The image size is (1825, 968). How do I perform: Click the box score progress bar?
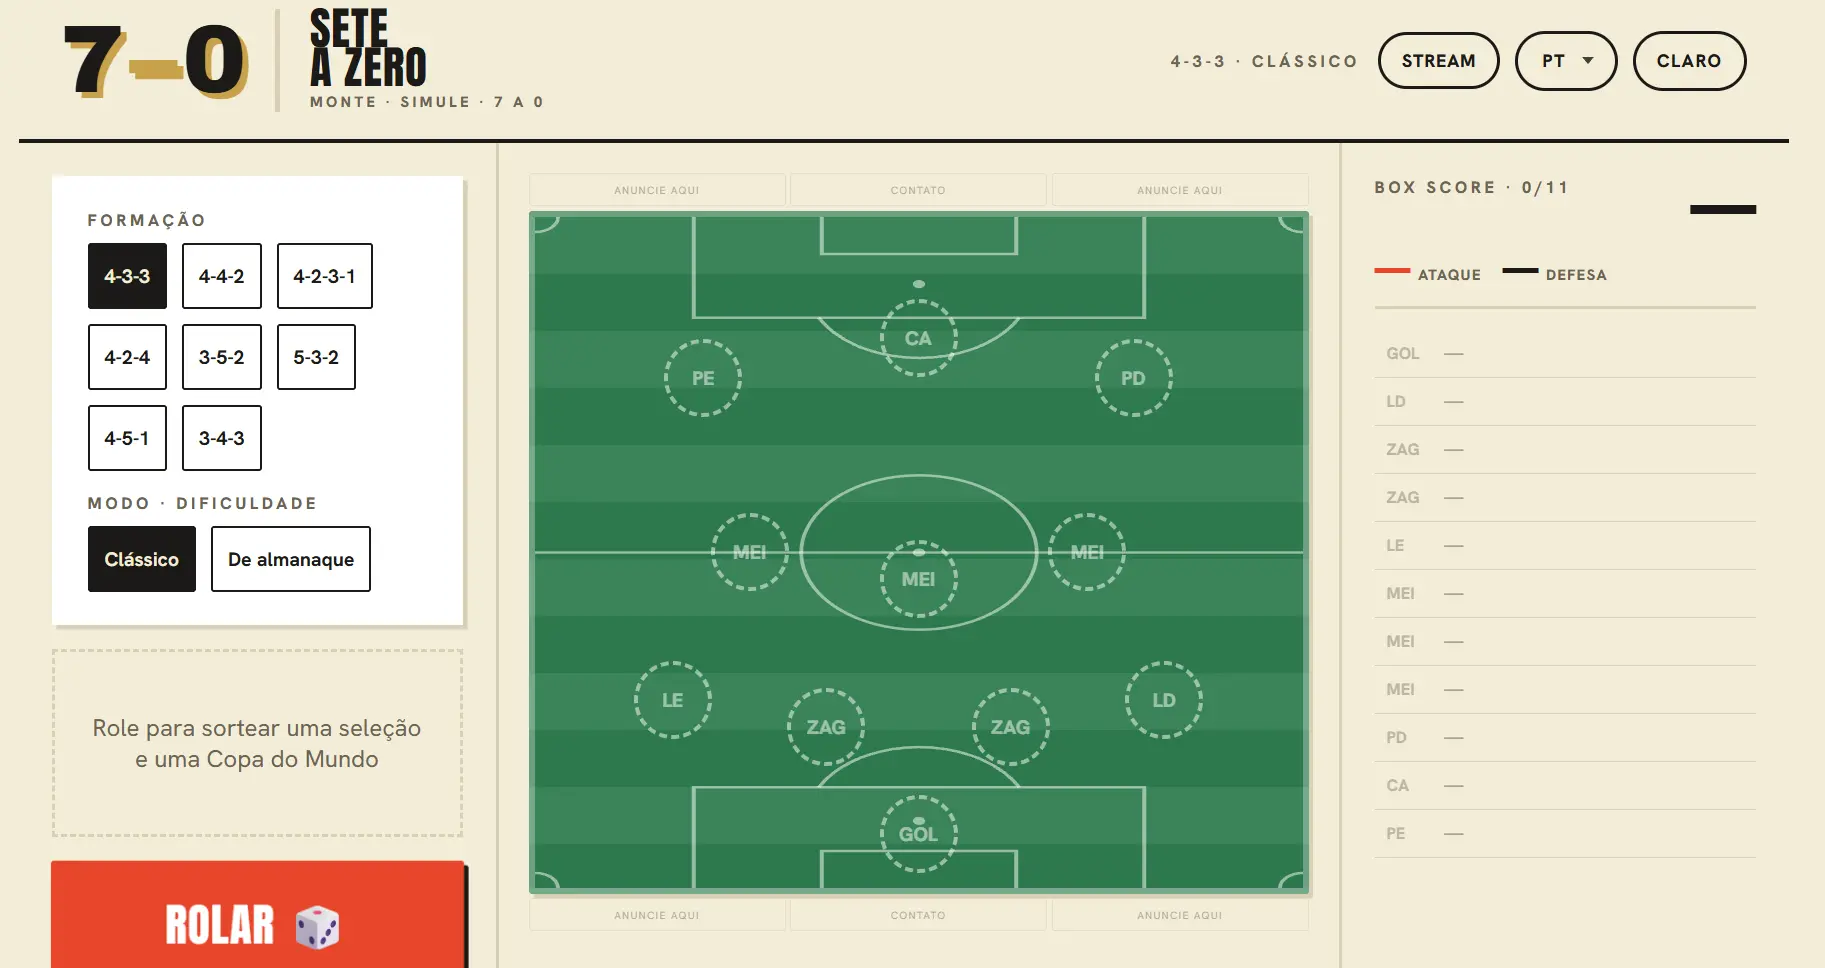click(1723, 209)
